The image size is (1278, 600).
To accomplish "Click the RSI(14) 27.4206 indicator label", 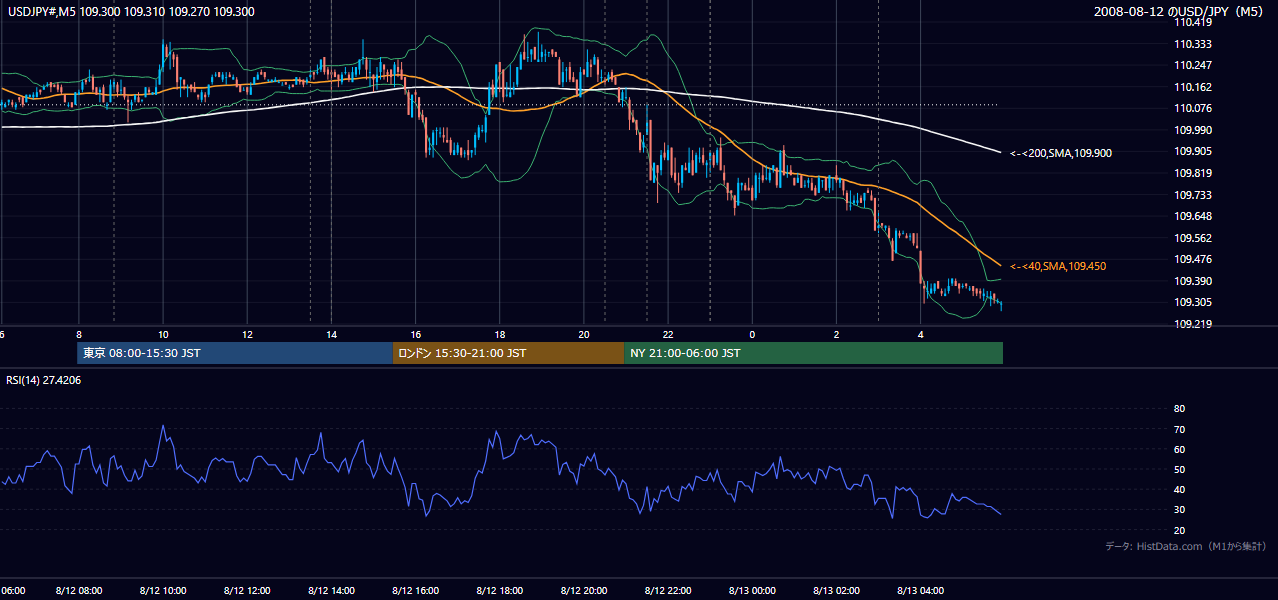I will click(x=44, y=380).
